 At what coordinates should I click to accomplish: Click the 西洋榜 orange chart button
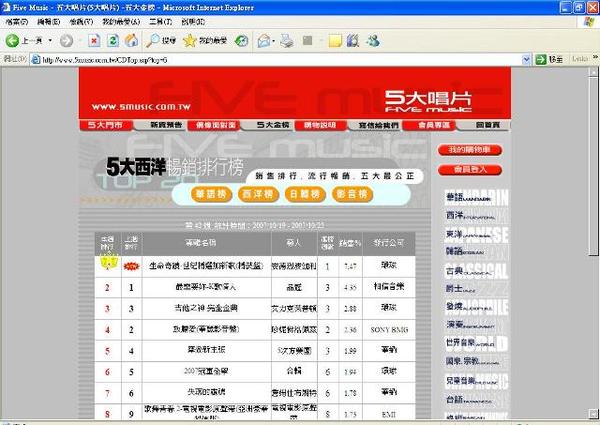click(x=258, y=194)
